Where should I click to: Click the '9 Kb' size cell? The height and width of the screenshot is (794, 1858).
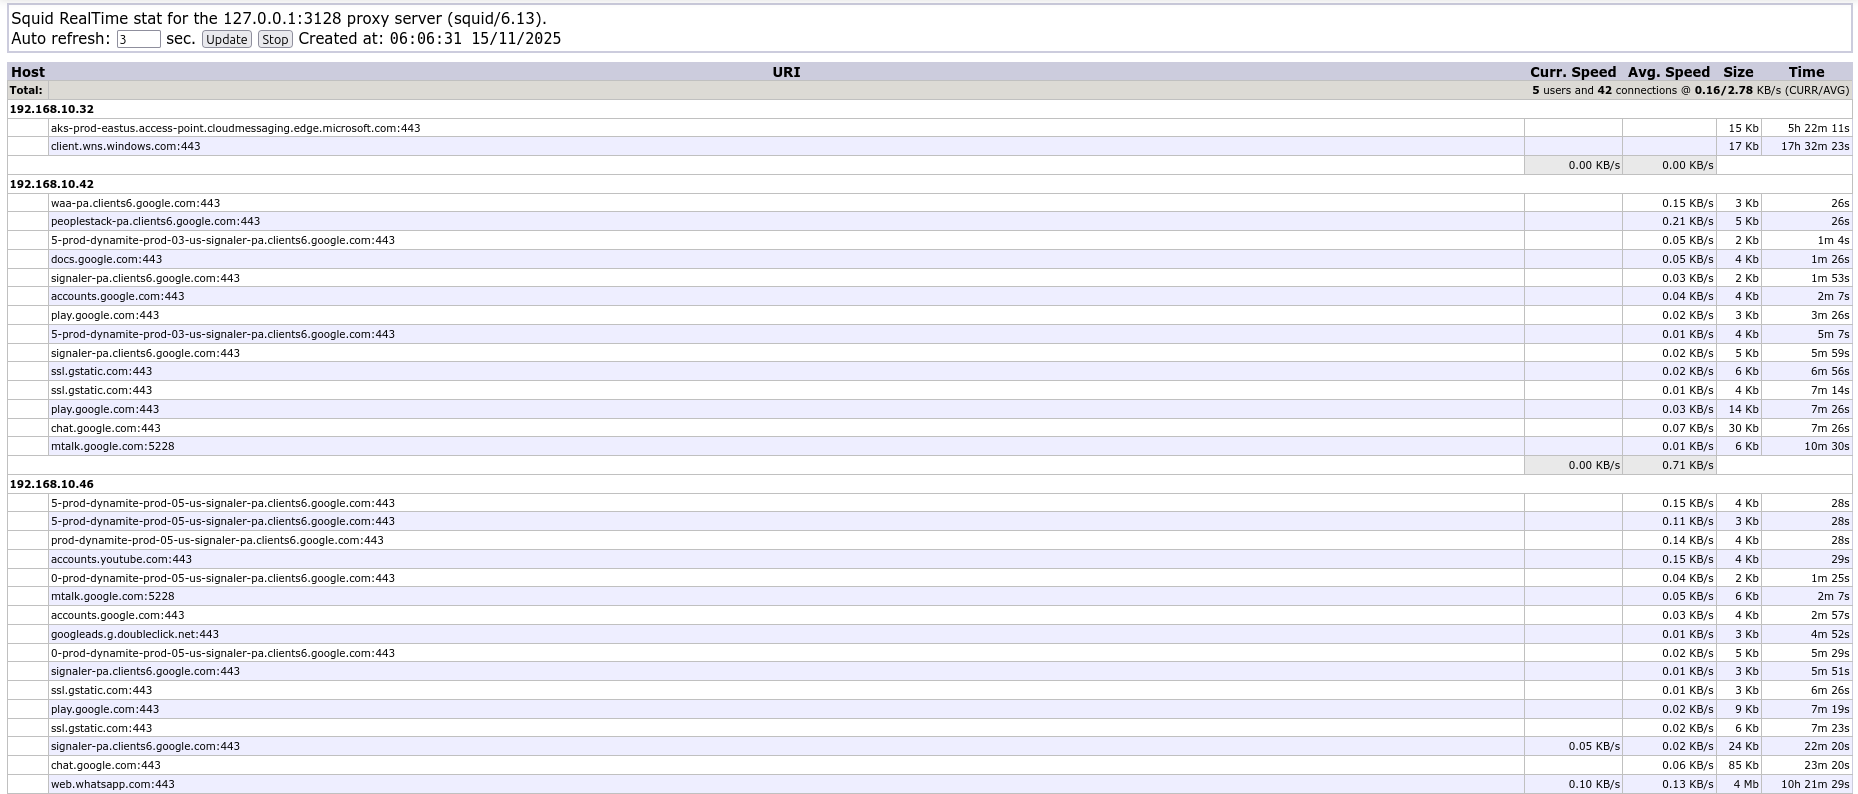1738,709
